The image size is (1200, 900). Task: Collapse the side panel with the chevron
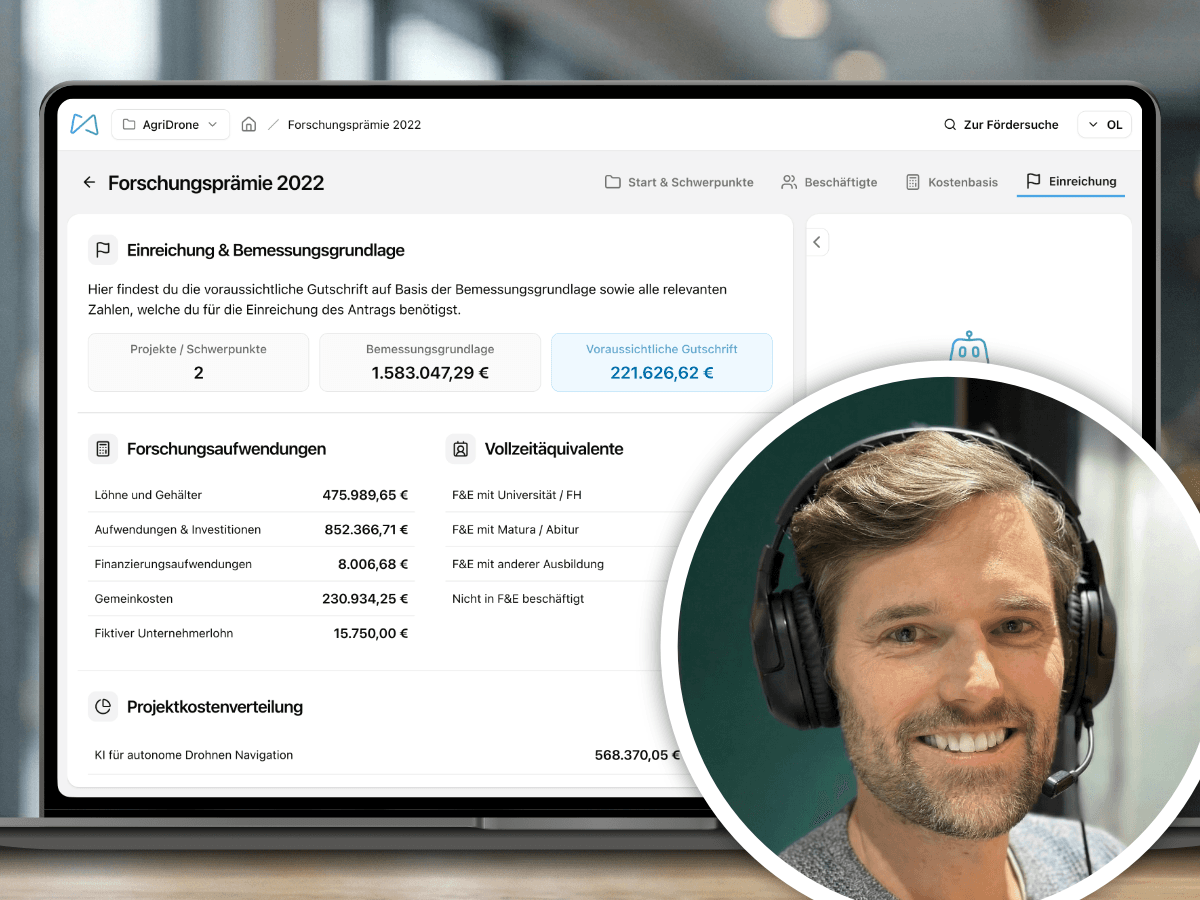817,242
